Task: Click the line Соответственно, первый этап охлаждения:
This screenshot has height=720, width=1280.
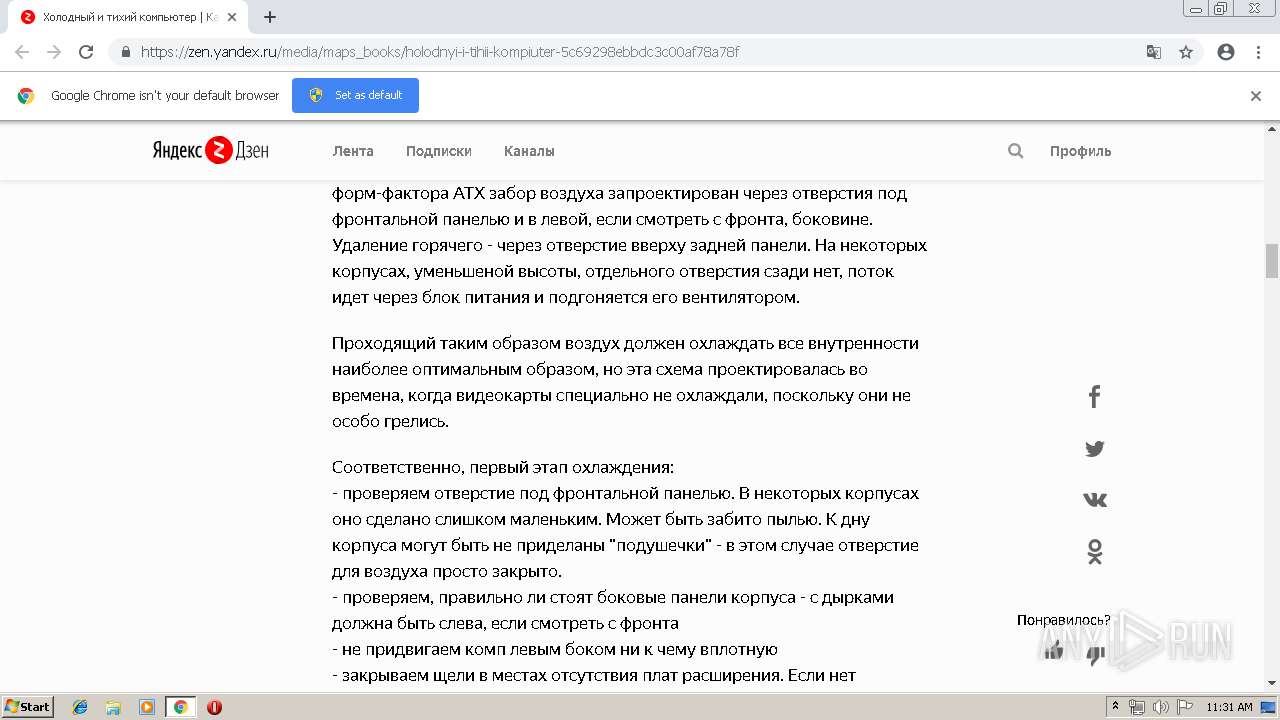Action: pos(503,467)
